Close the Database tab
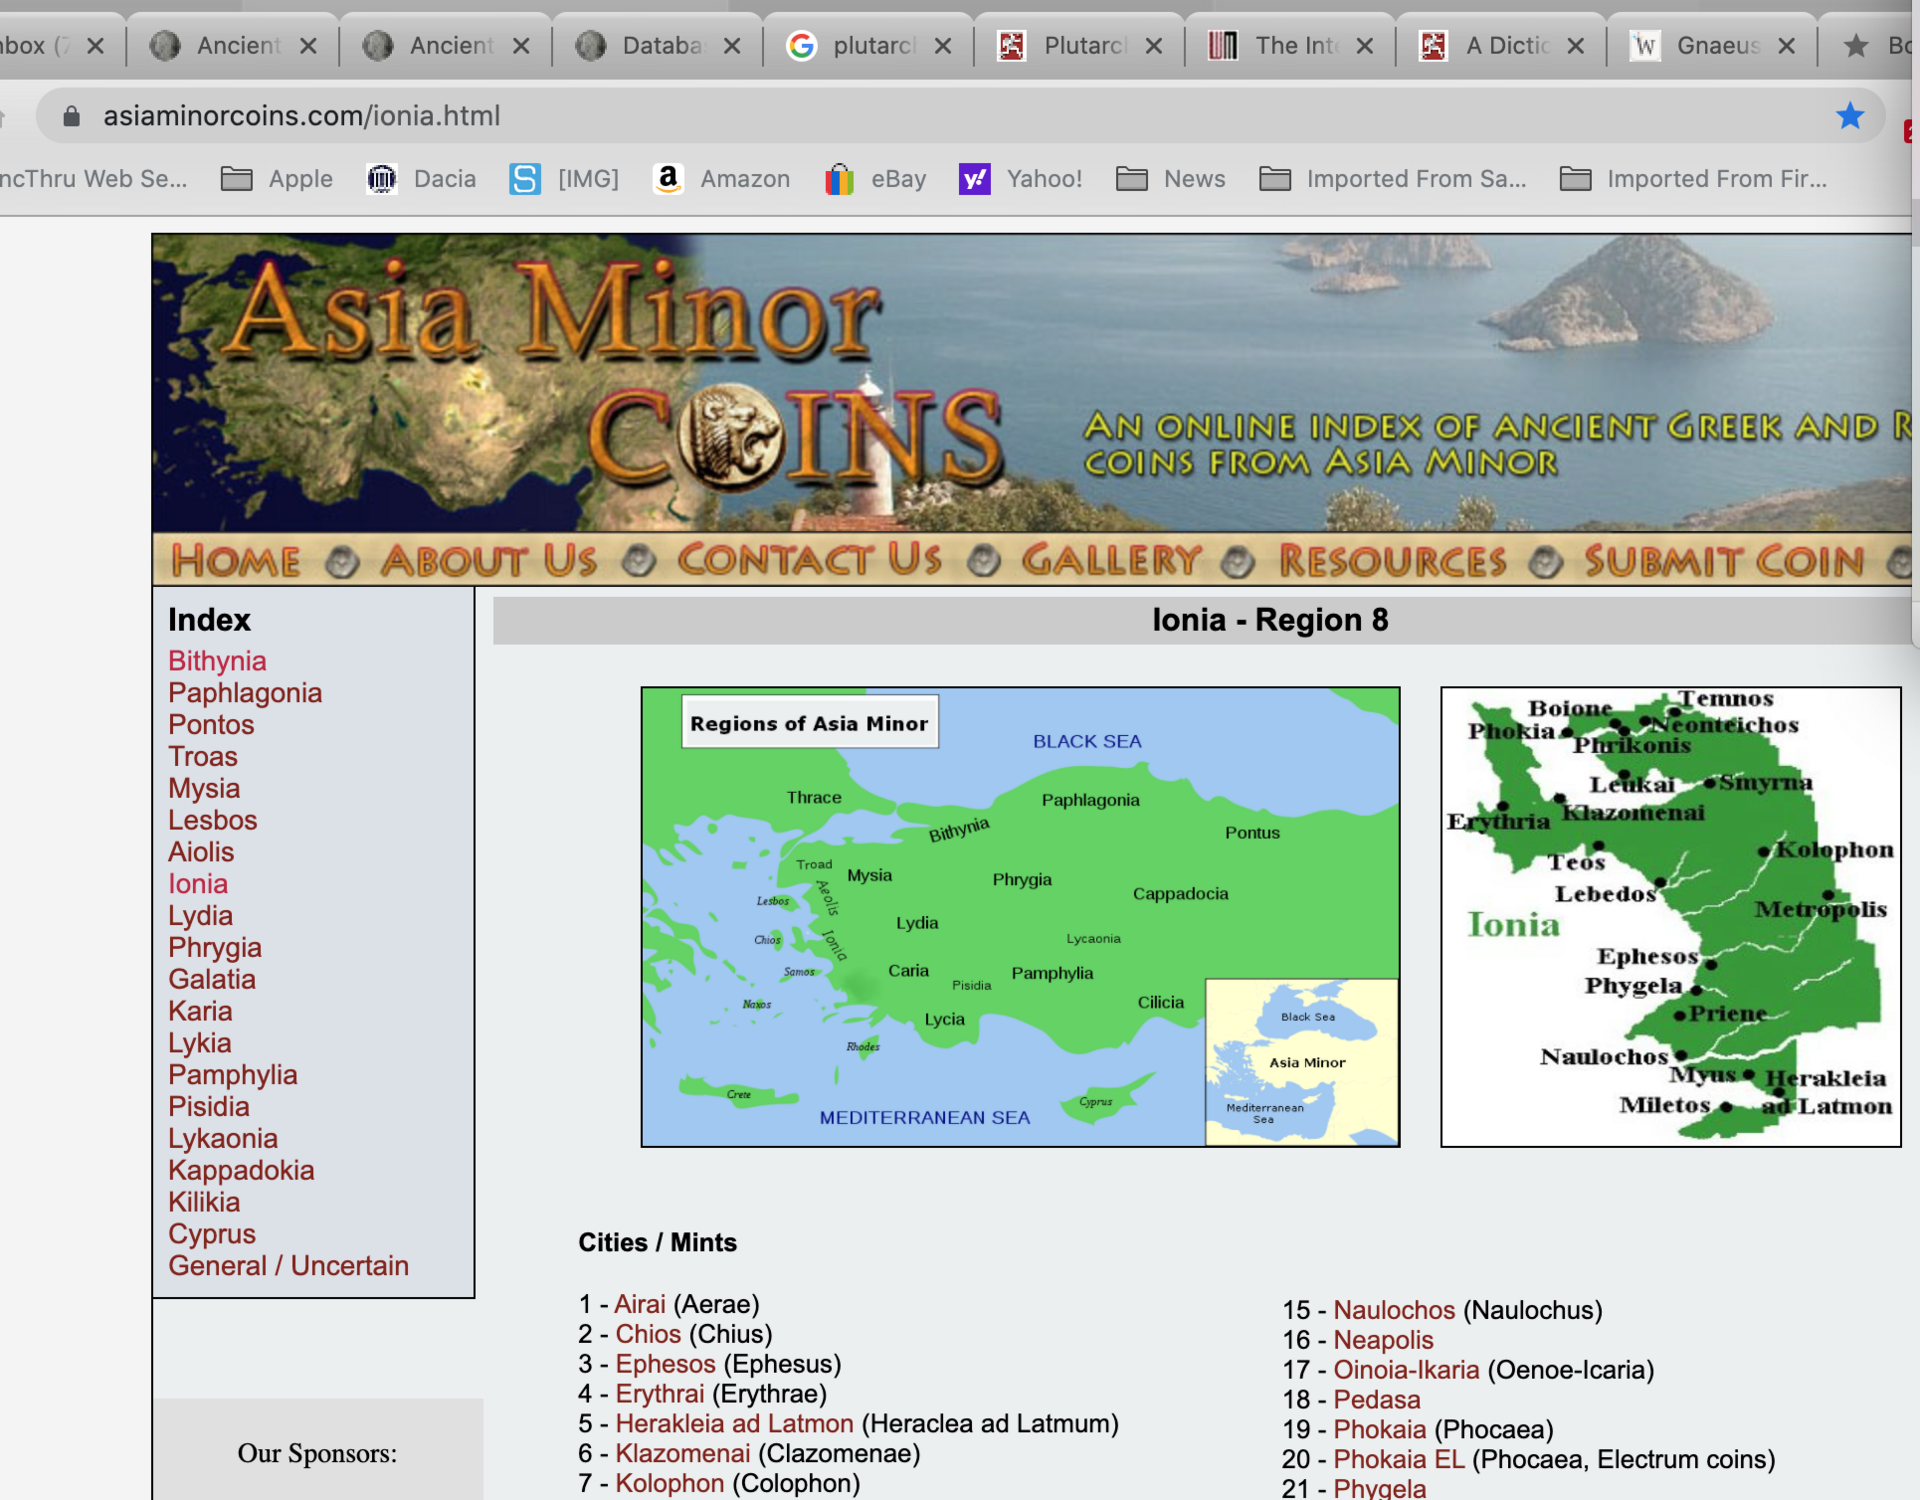 (732, 46)
